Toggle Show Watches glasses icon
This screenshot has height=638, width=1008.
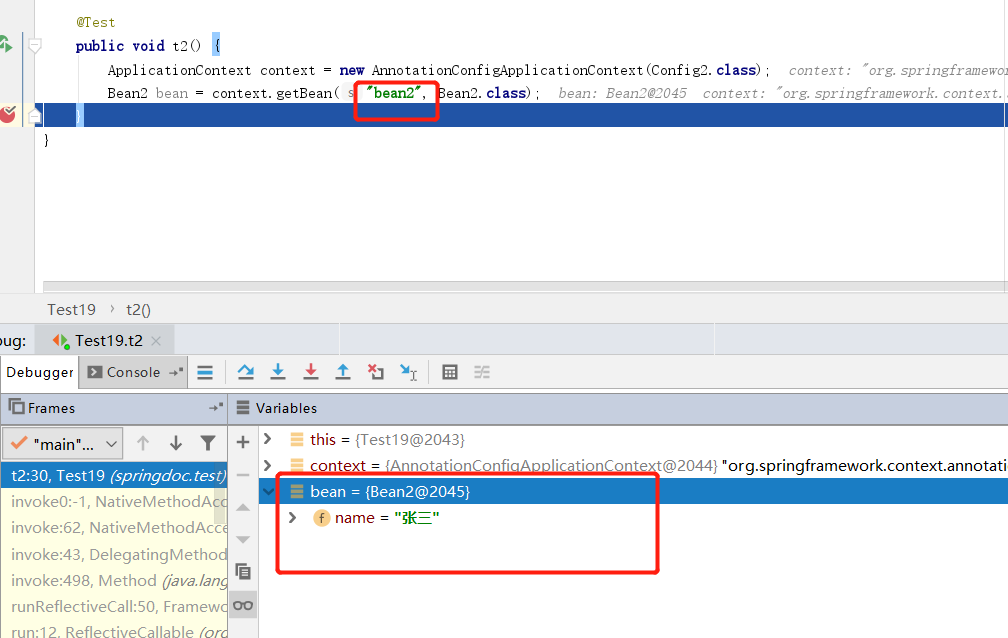[243, 605]
